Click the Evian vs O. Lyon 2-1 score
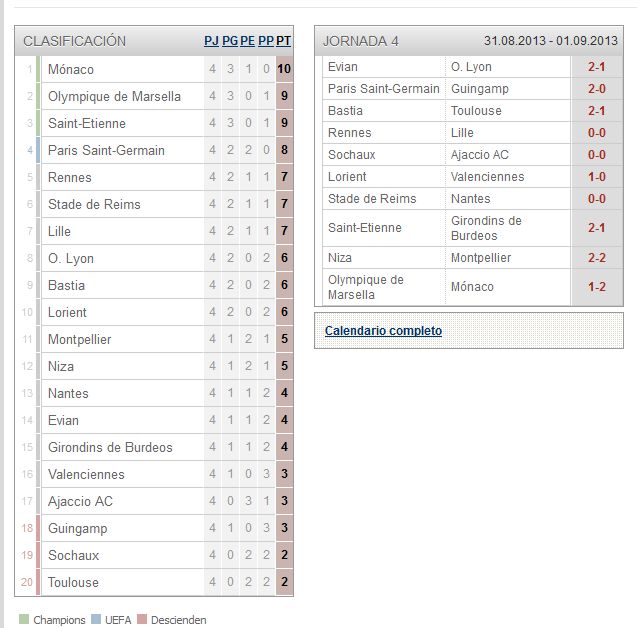This screenshot has width=637, height=628. click(596, 67)
